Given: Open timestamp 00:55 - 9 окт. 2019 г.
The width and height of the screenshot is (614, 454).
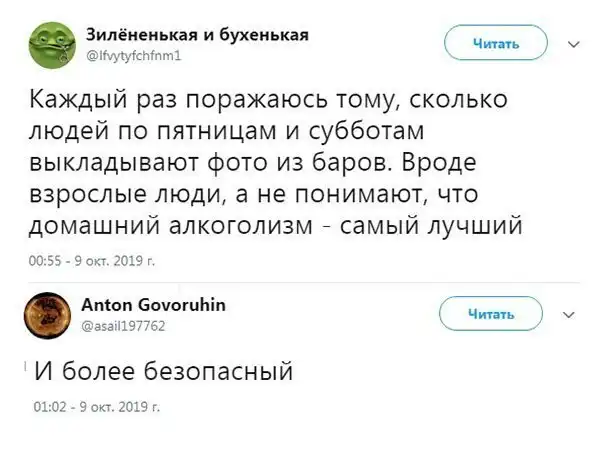Looking at the screenshot, I should 91,261.
